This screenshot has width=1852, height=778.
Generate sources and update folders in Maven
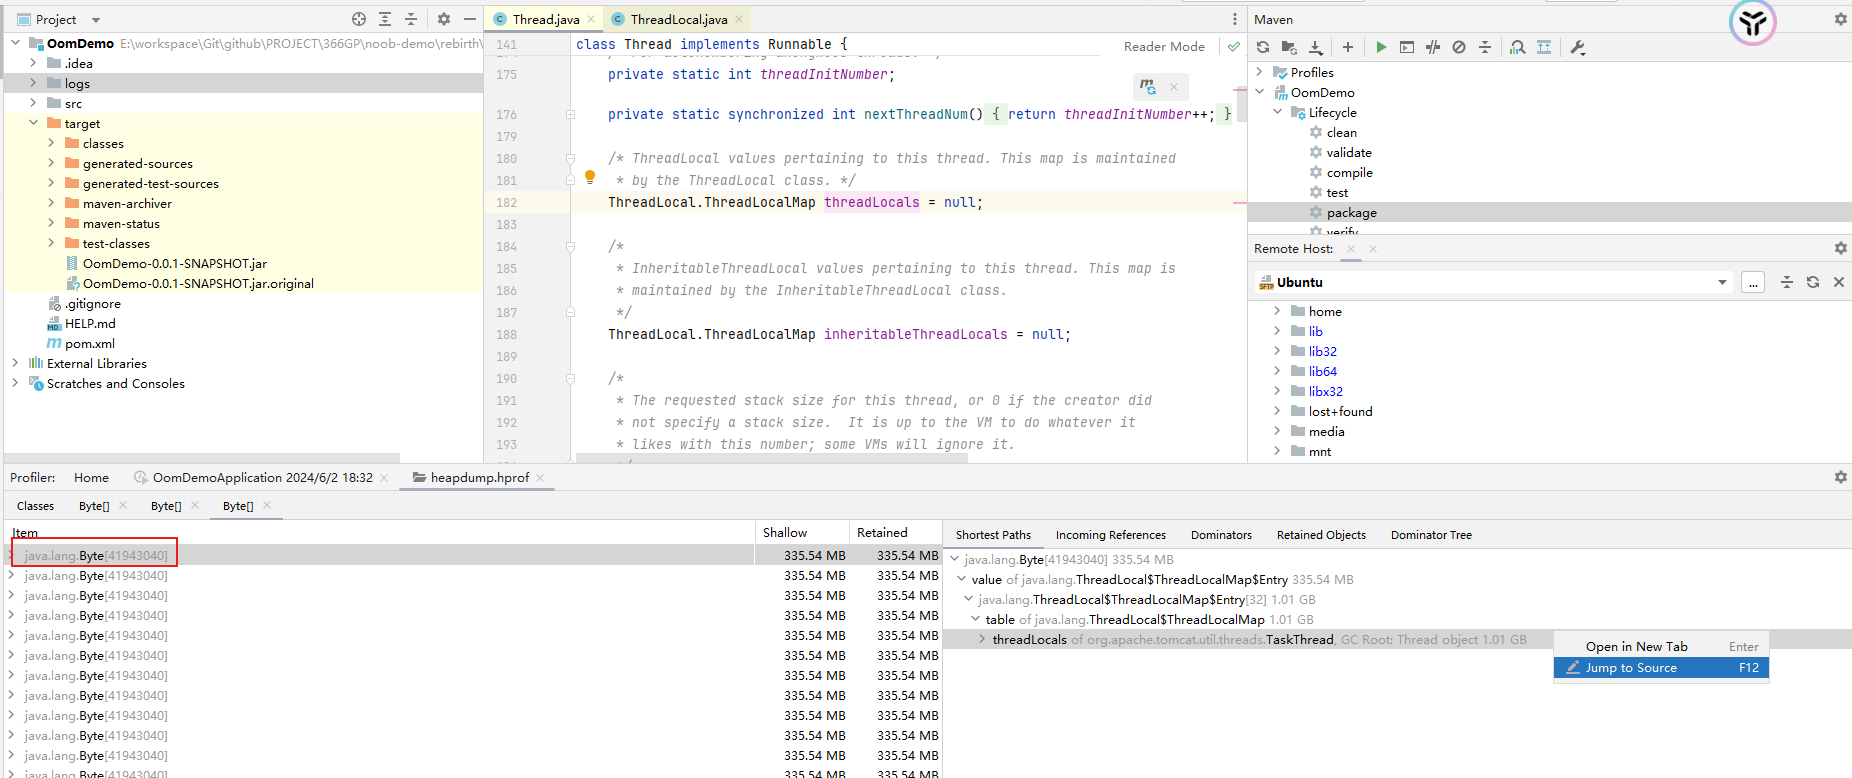1289,47
